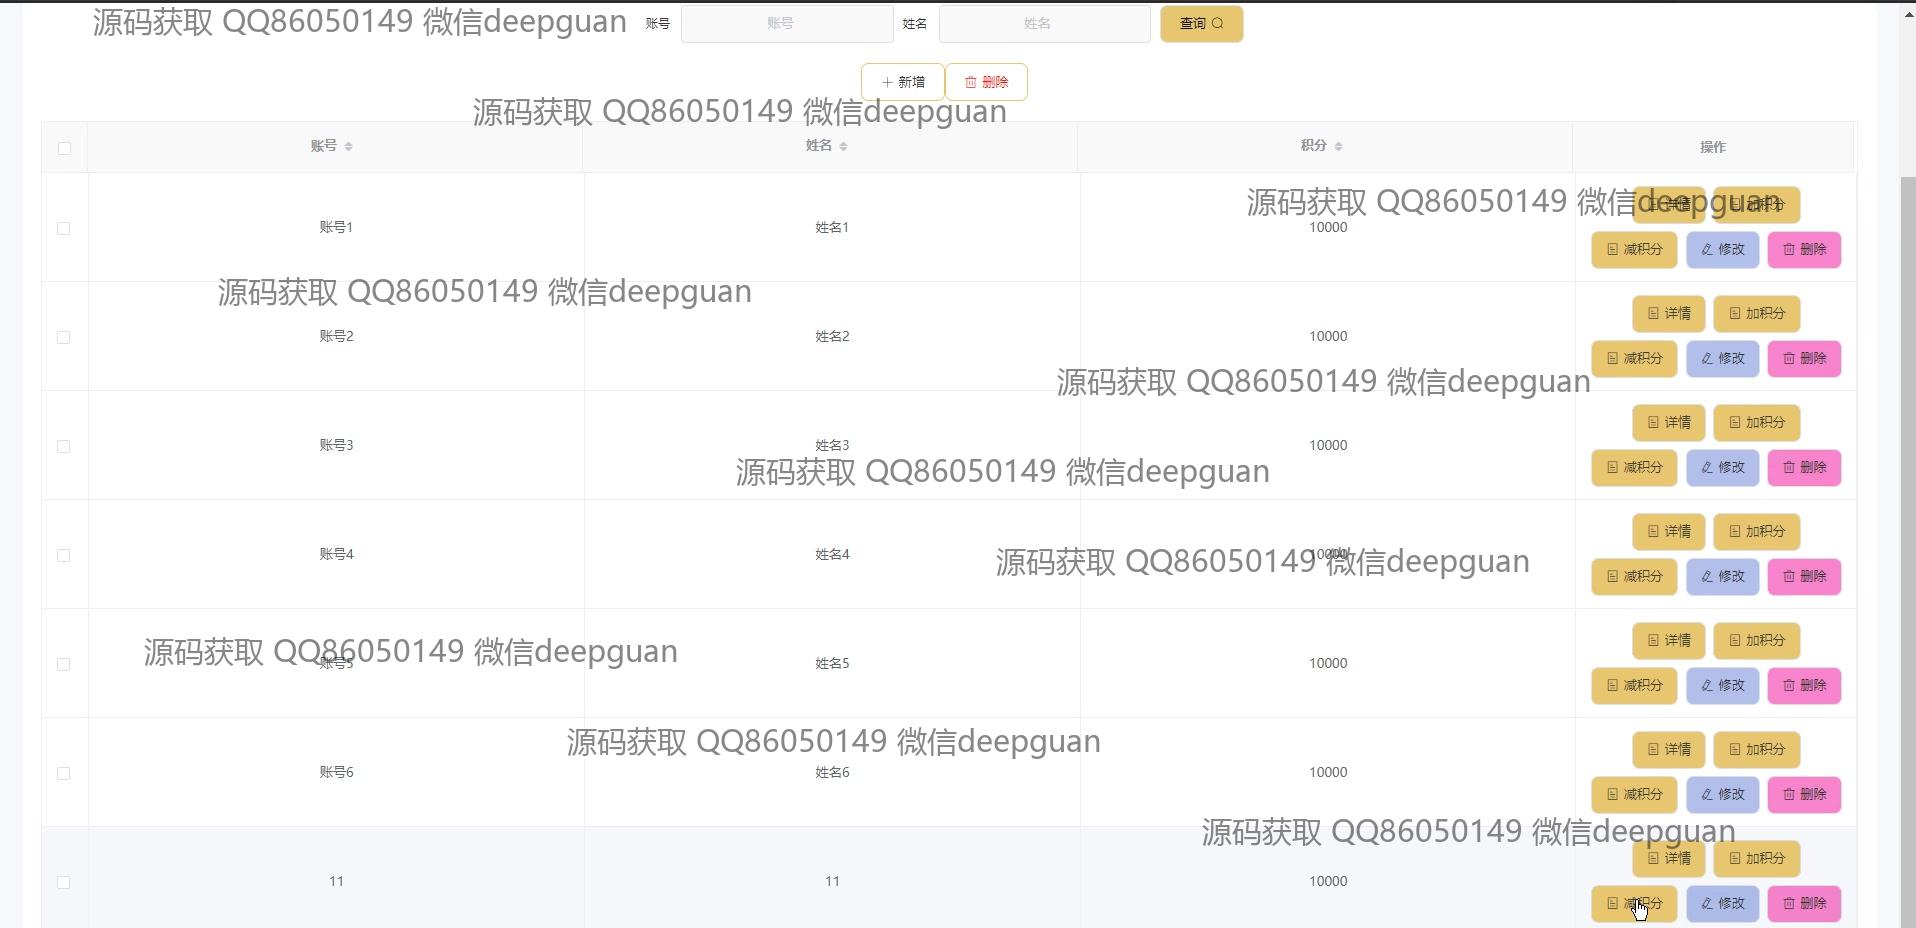Tick the checkbox for row 账号6
The width and height of the screenshot is (1916, 928).
64,773
